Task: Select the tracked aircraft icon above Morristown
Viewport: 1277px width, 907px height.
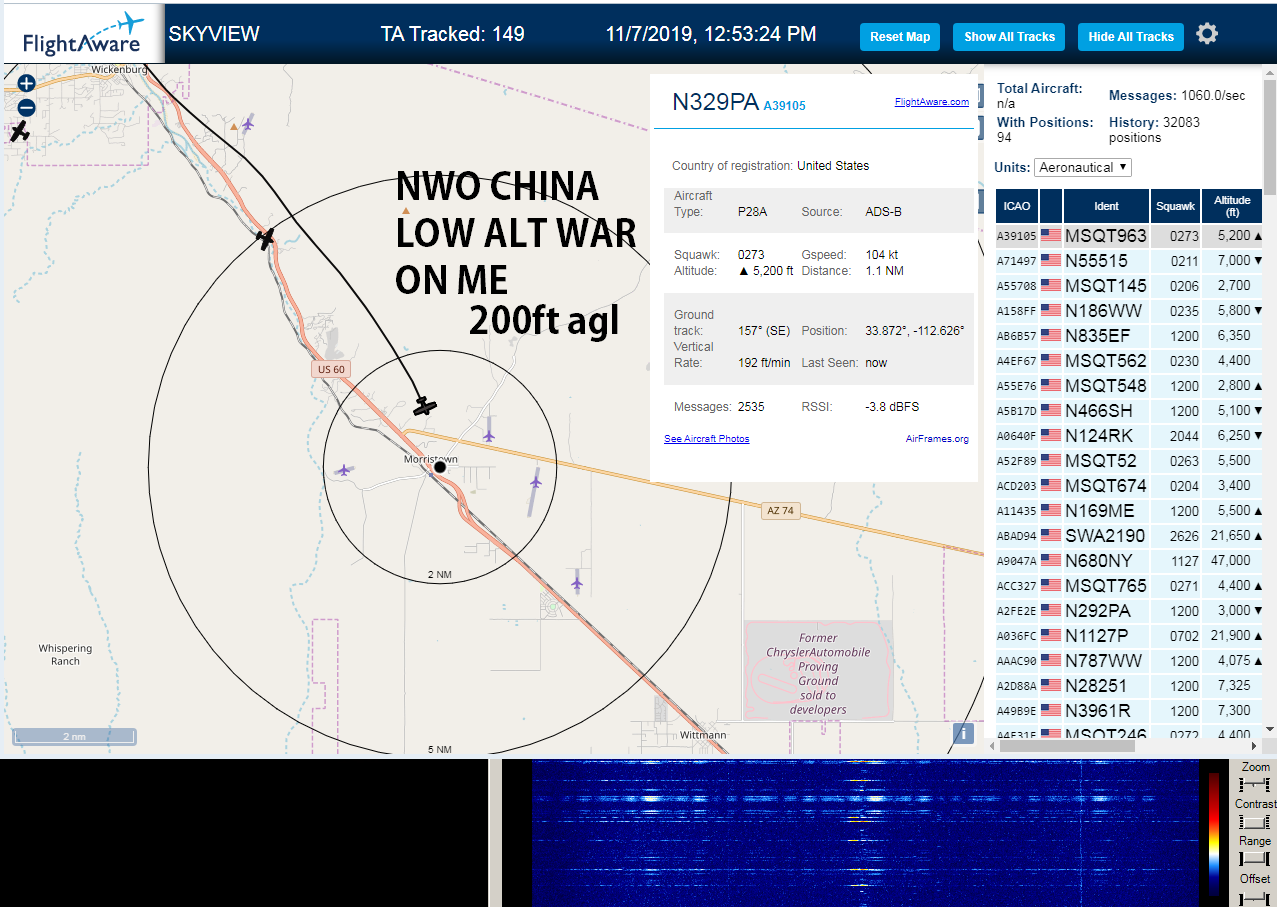Action: pos(425,405)
